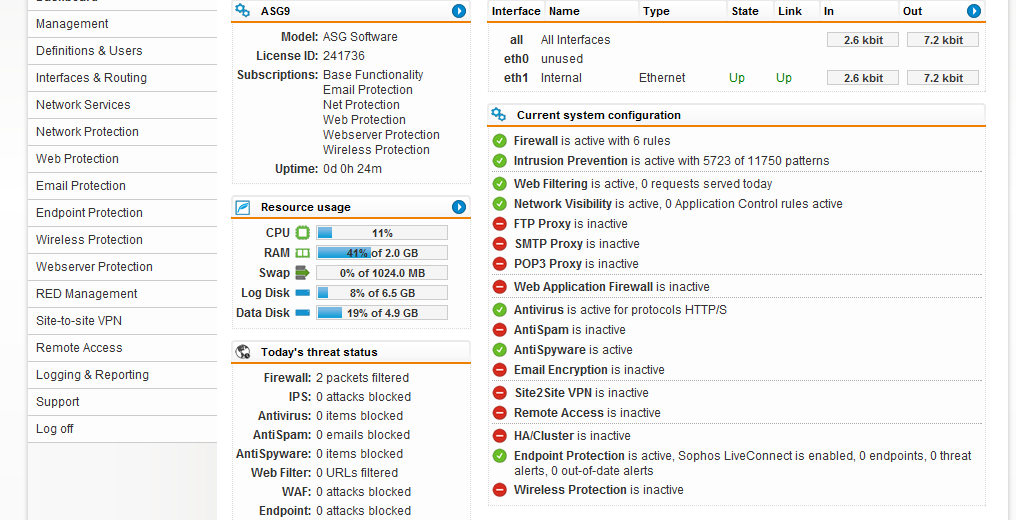Open the Network Protection menu
This screenshot has height=520, width=1016.
pos(87,132)
